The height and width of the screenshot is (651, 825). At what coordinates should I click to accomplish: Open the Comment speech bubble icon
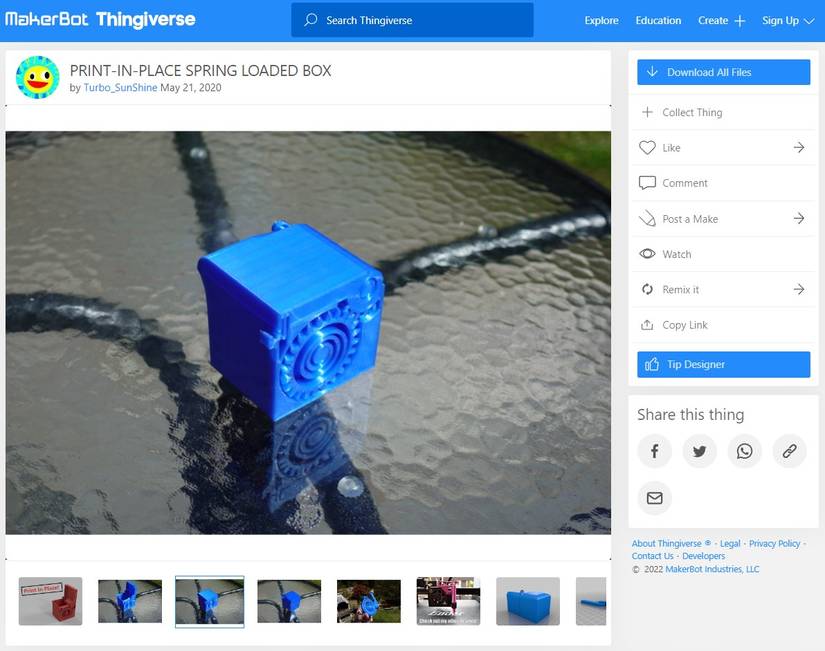647,183
